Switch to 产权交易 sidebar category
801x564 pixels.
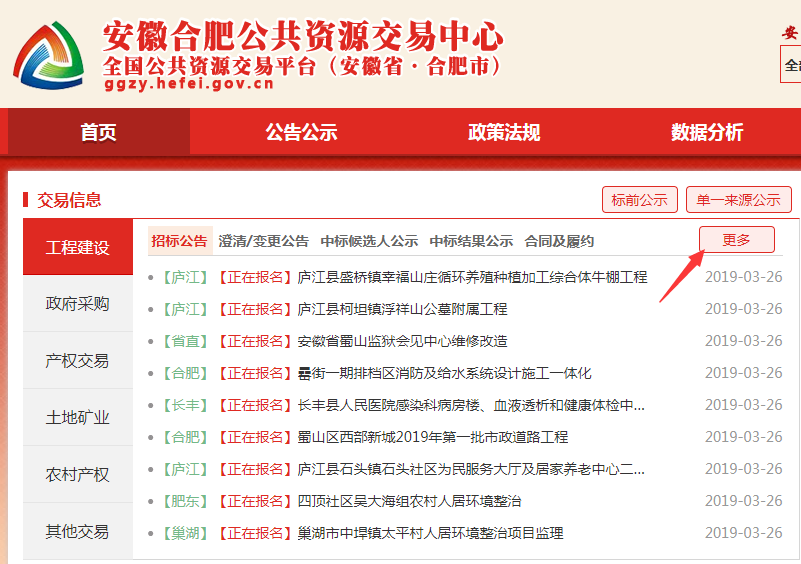pyautogui.click(x=78, y=361)
